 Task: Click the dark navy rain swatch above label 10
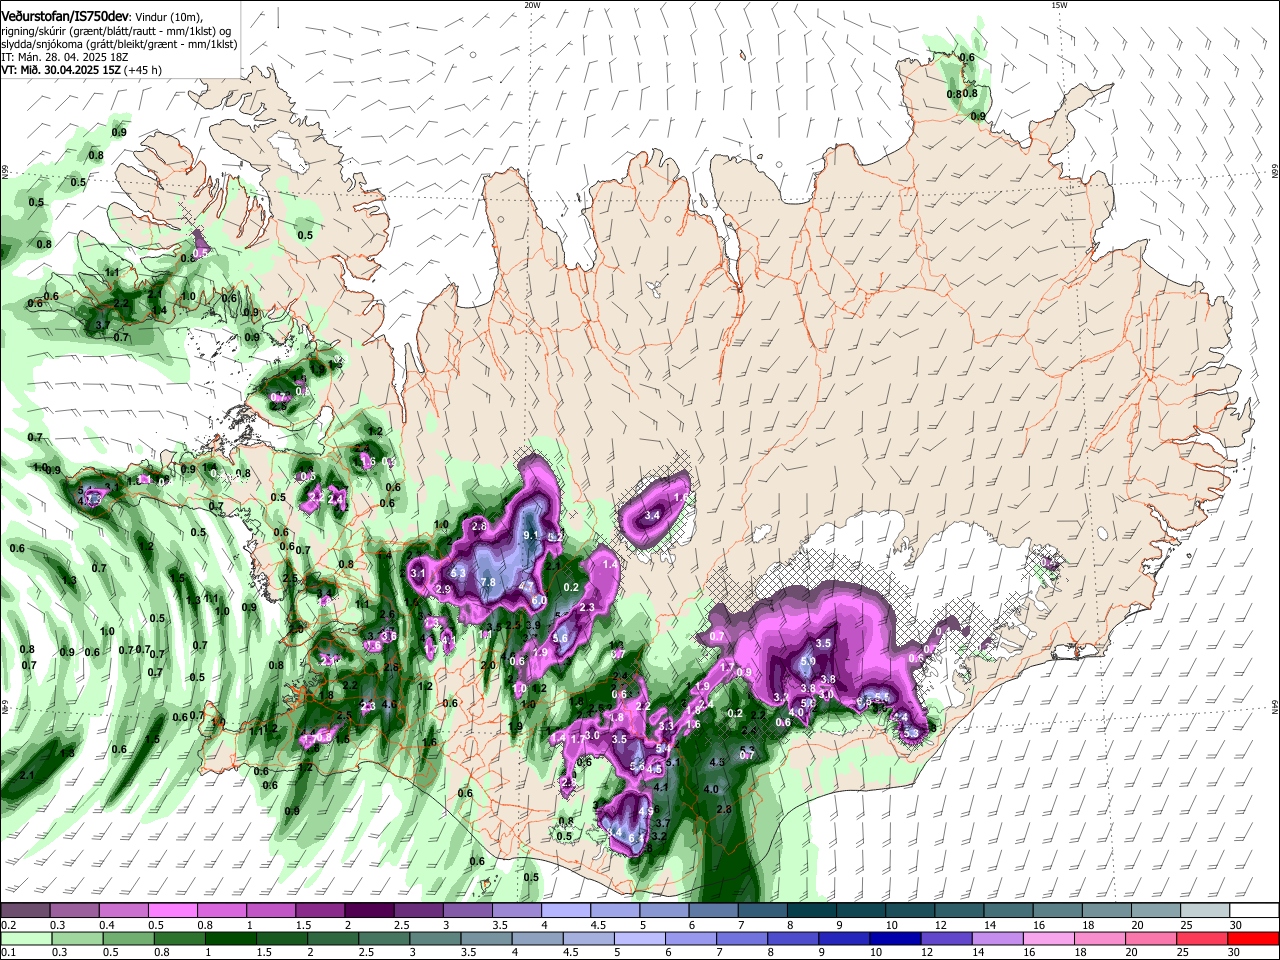pos(893,938)
